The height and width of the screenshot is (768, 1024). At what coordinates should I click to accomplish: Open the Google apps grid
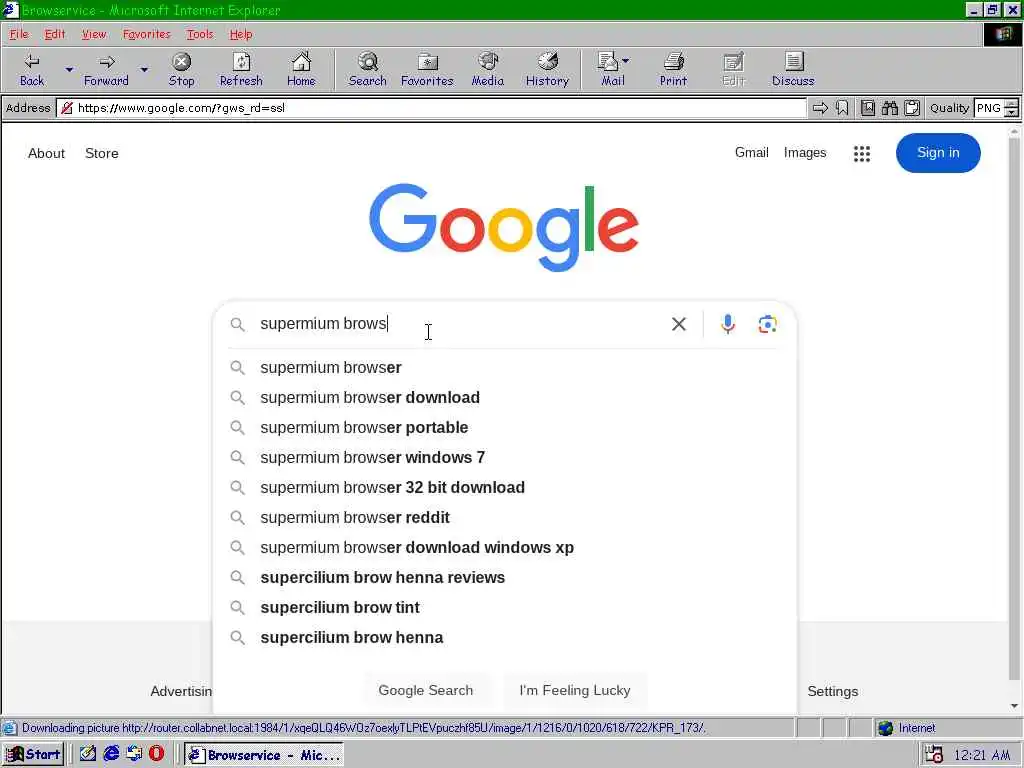click(861, 153)
